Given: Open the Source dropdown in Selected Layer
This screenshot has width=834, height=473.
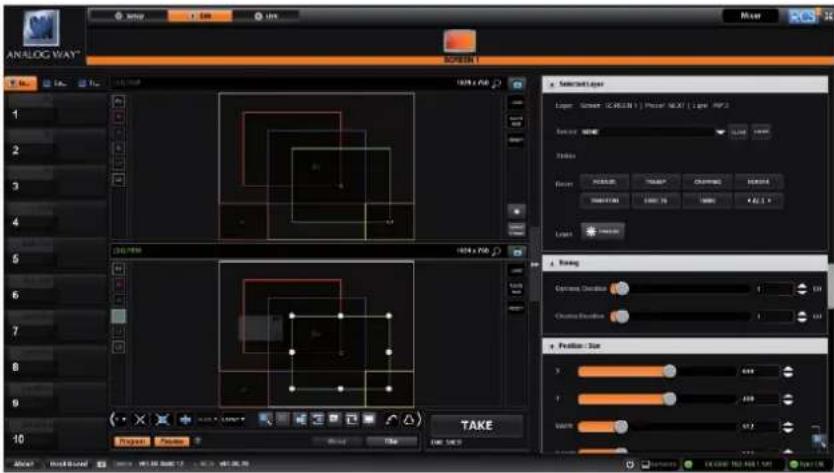Looking at the screenshot, I should 653,131.
